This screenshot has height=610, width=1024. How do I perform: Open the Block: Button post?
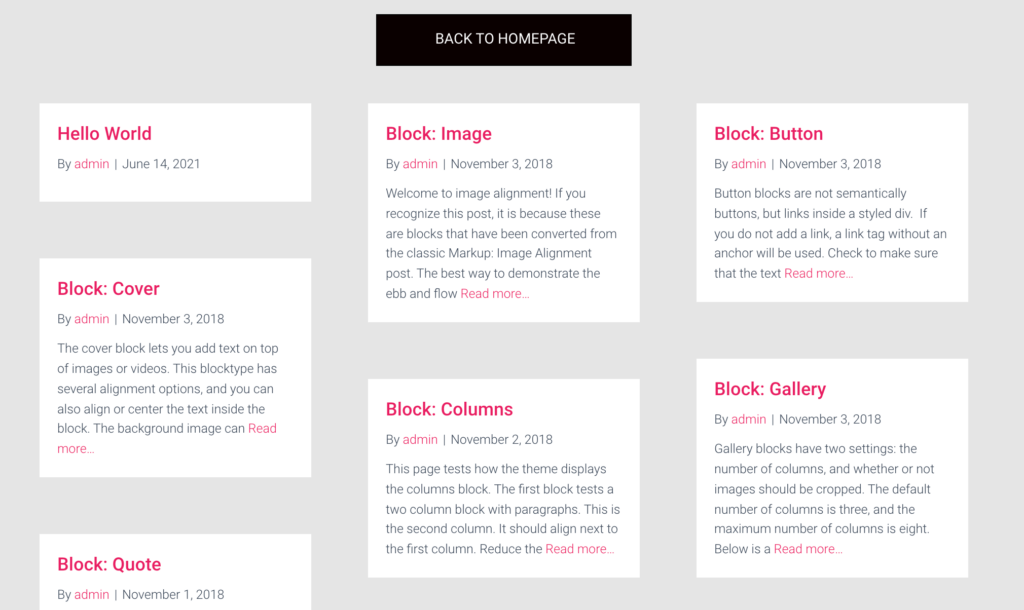pyautogui.click(x=769, y=133)
